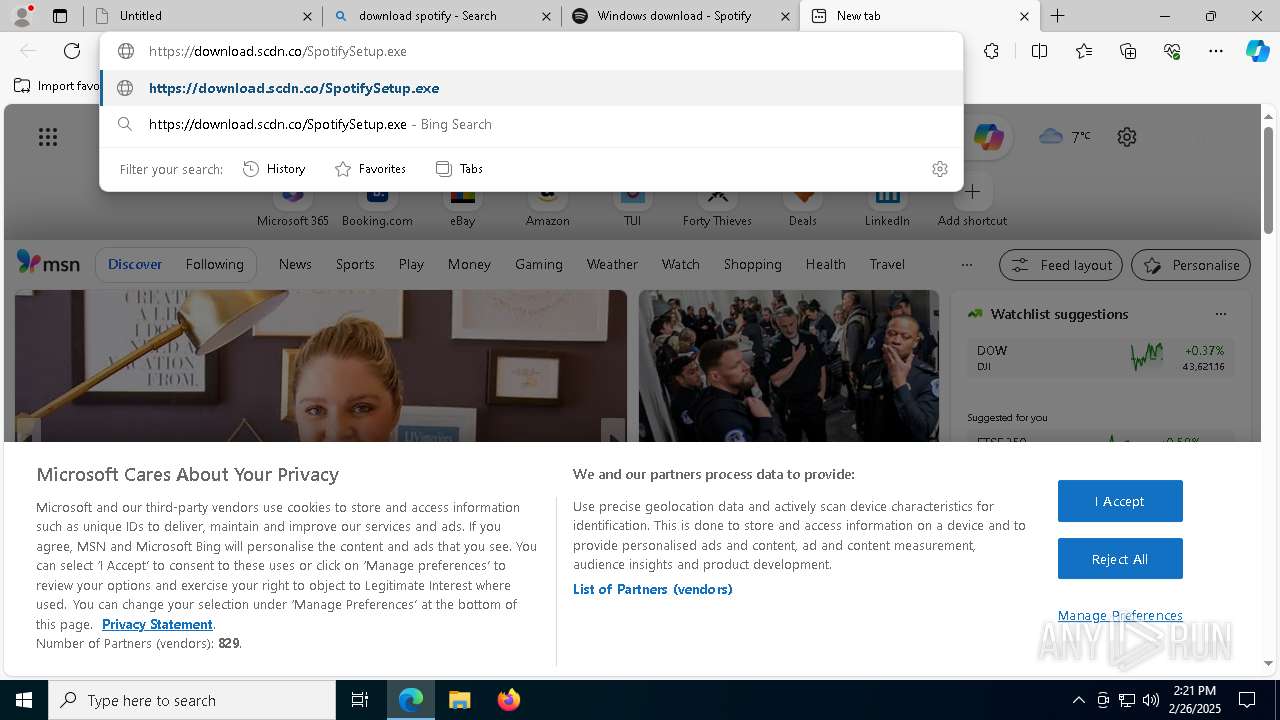Open the police officers news thumbnail
Viewport: 1280px width, 720px height.
tap(789, 366)
